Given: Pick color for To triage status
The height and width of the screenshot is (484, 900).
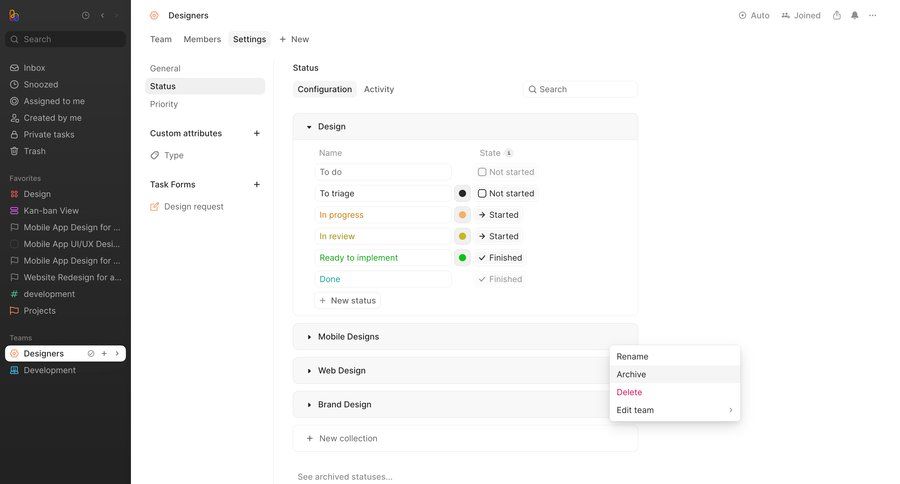Looking at the screenshot, I should click(463, 193).
